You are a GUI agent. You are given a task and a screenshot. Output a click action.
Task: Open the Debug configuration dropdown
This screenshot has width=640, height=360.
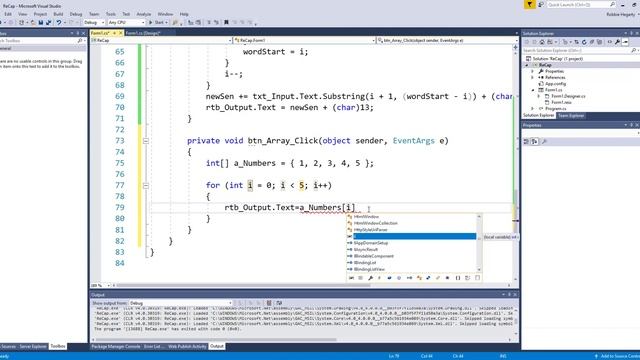94,22
